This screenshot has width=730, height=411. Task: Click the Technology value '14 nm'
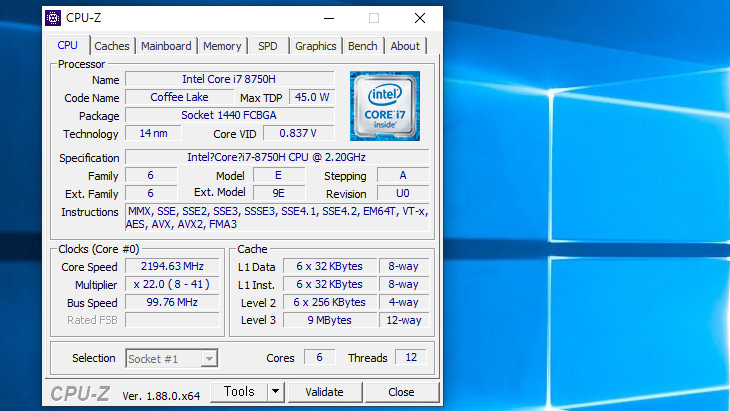tap(153, 133)
